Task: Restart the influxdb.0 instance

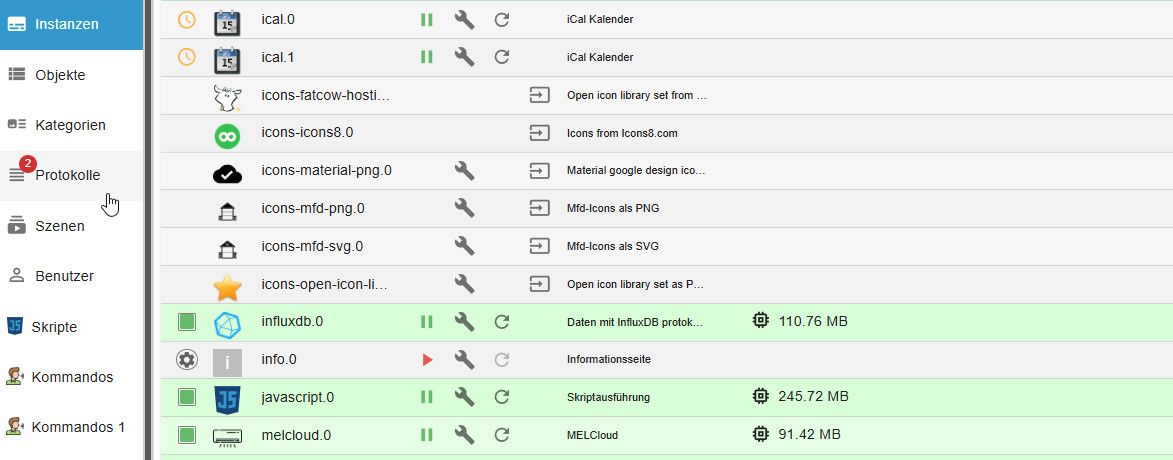Action: click(x=503, y=322)
